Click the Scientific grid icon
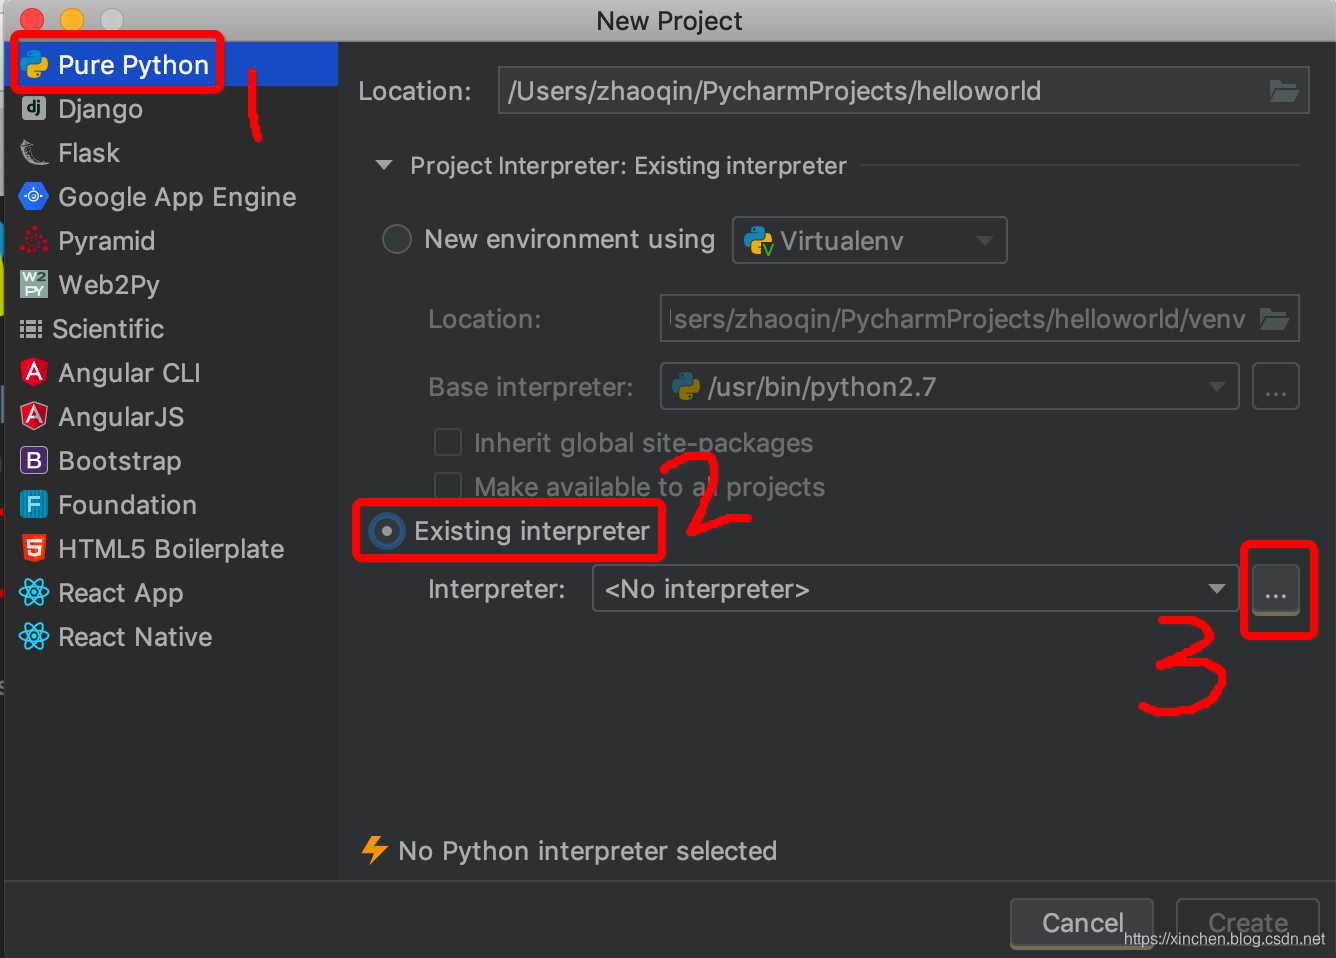Image resolution: width=1336 pixels, height=958 pixels. [31, 329]
